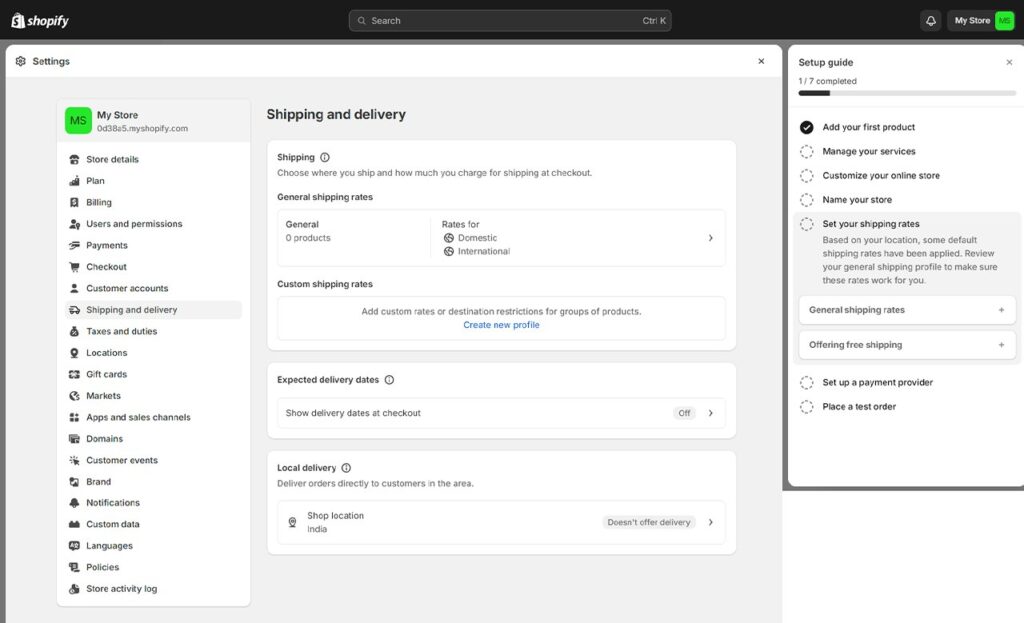The width and height of the screenshot is (1024, 623).
Task: Click the Shipping and delivery truck icon
Action: coord(74,310)
